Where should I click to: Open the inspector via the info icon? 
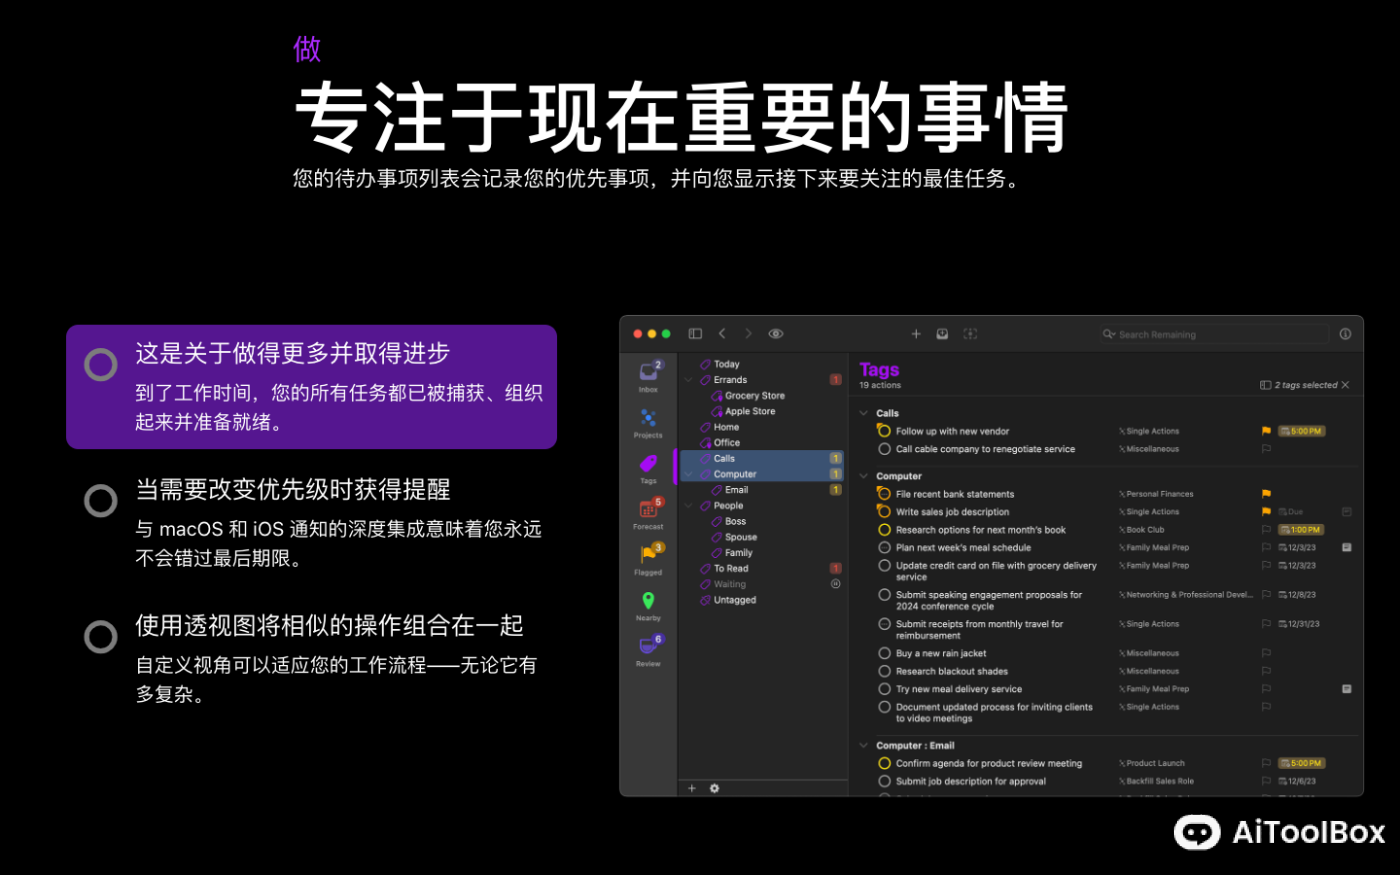click(x=1345, y=334)
